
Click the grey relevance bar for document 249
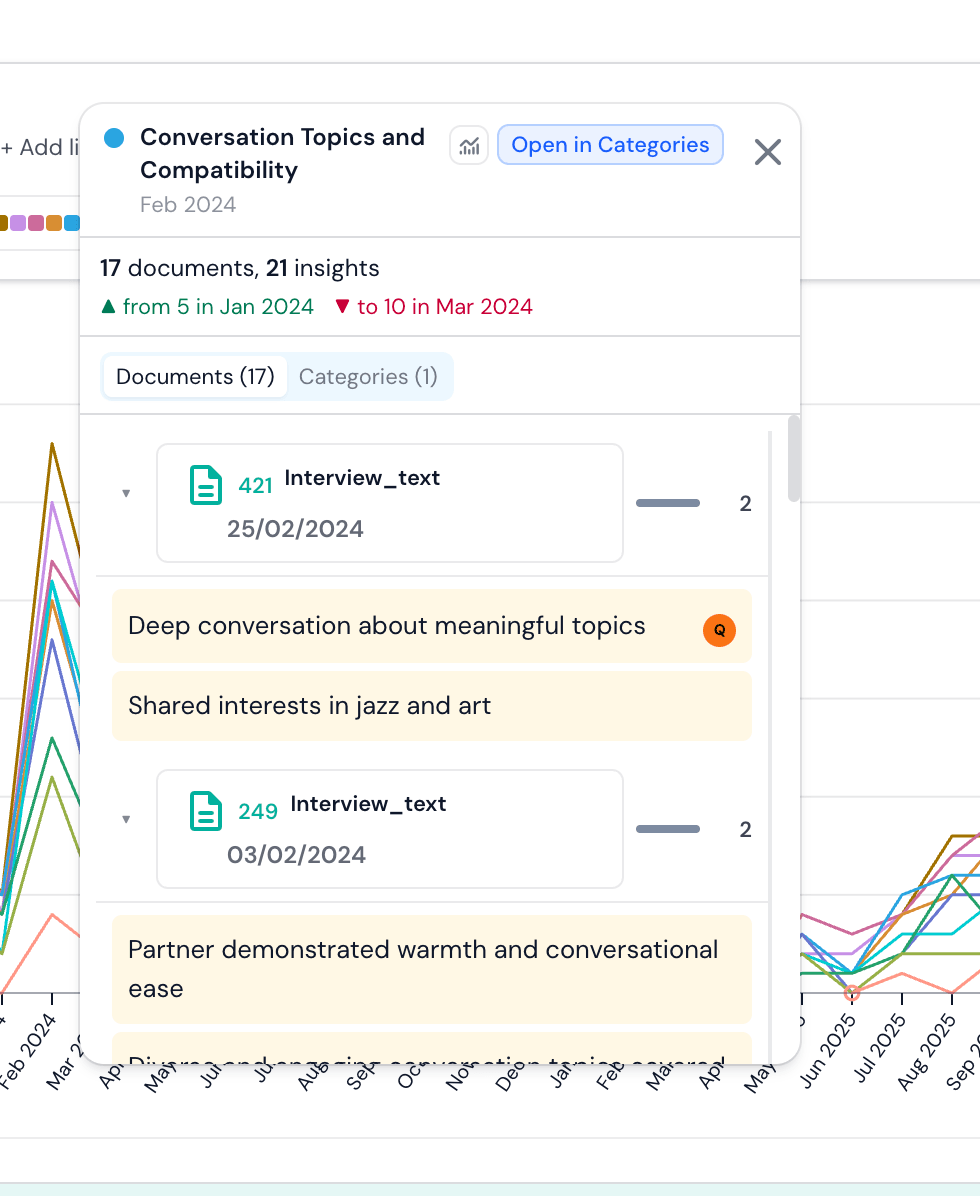tap(668, 829)
